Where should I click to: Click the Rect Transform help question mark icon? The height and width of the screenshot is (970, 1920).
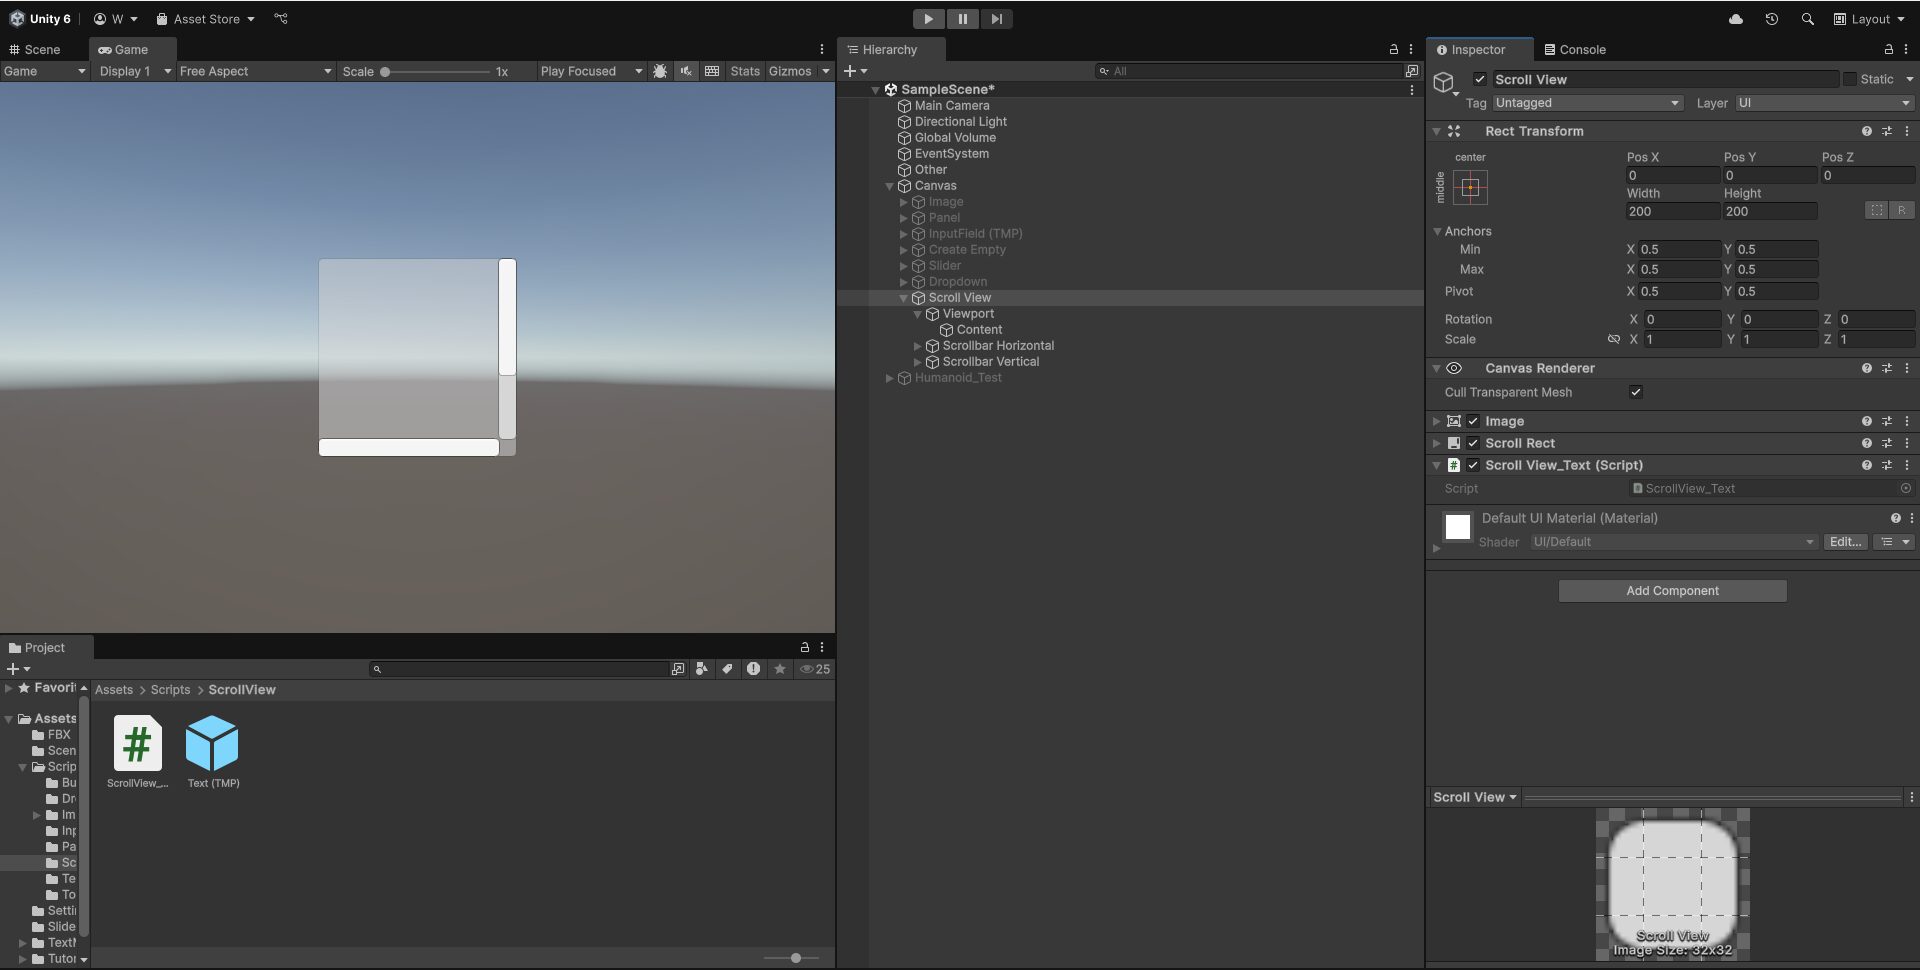point(1866,131)
